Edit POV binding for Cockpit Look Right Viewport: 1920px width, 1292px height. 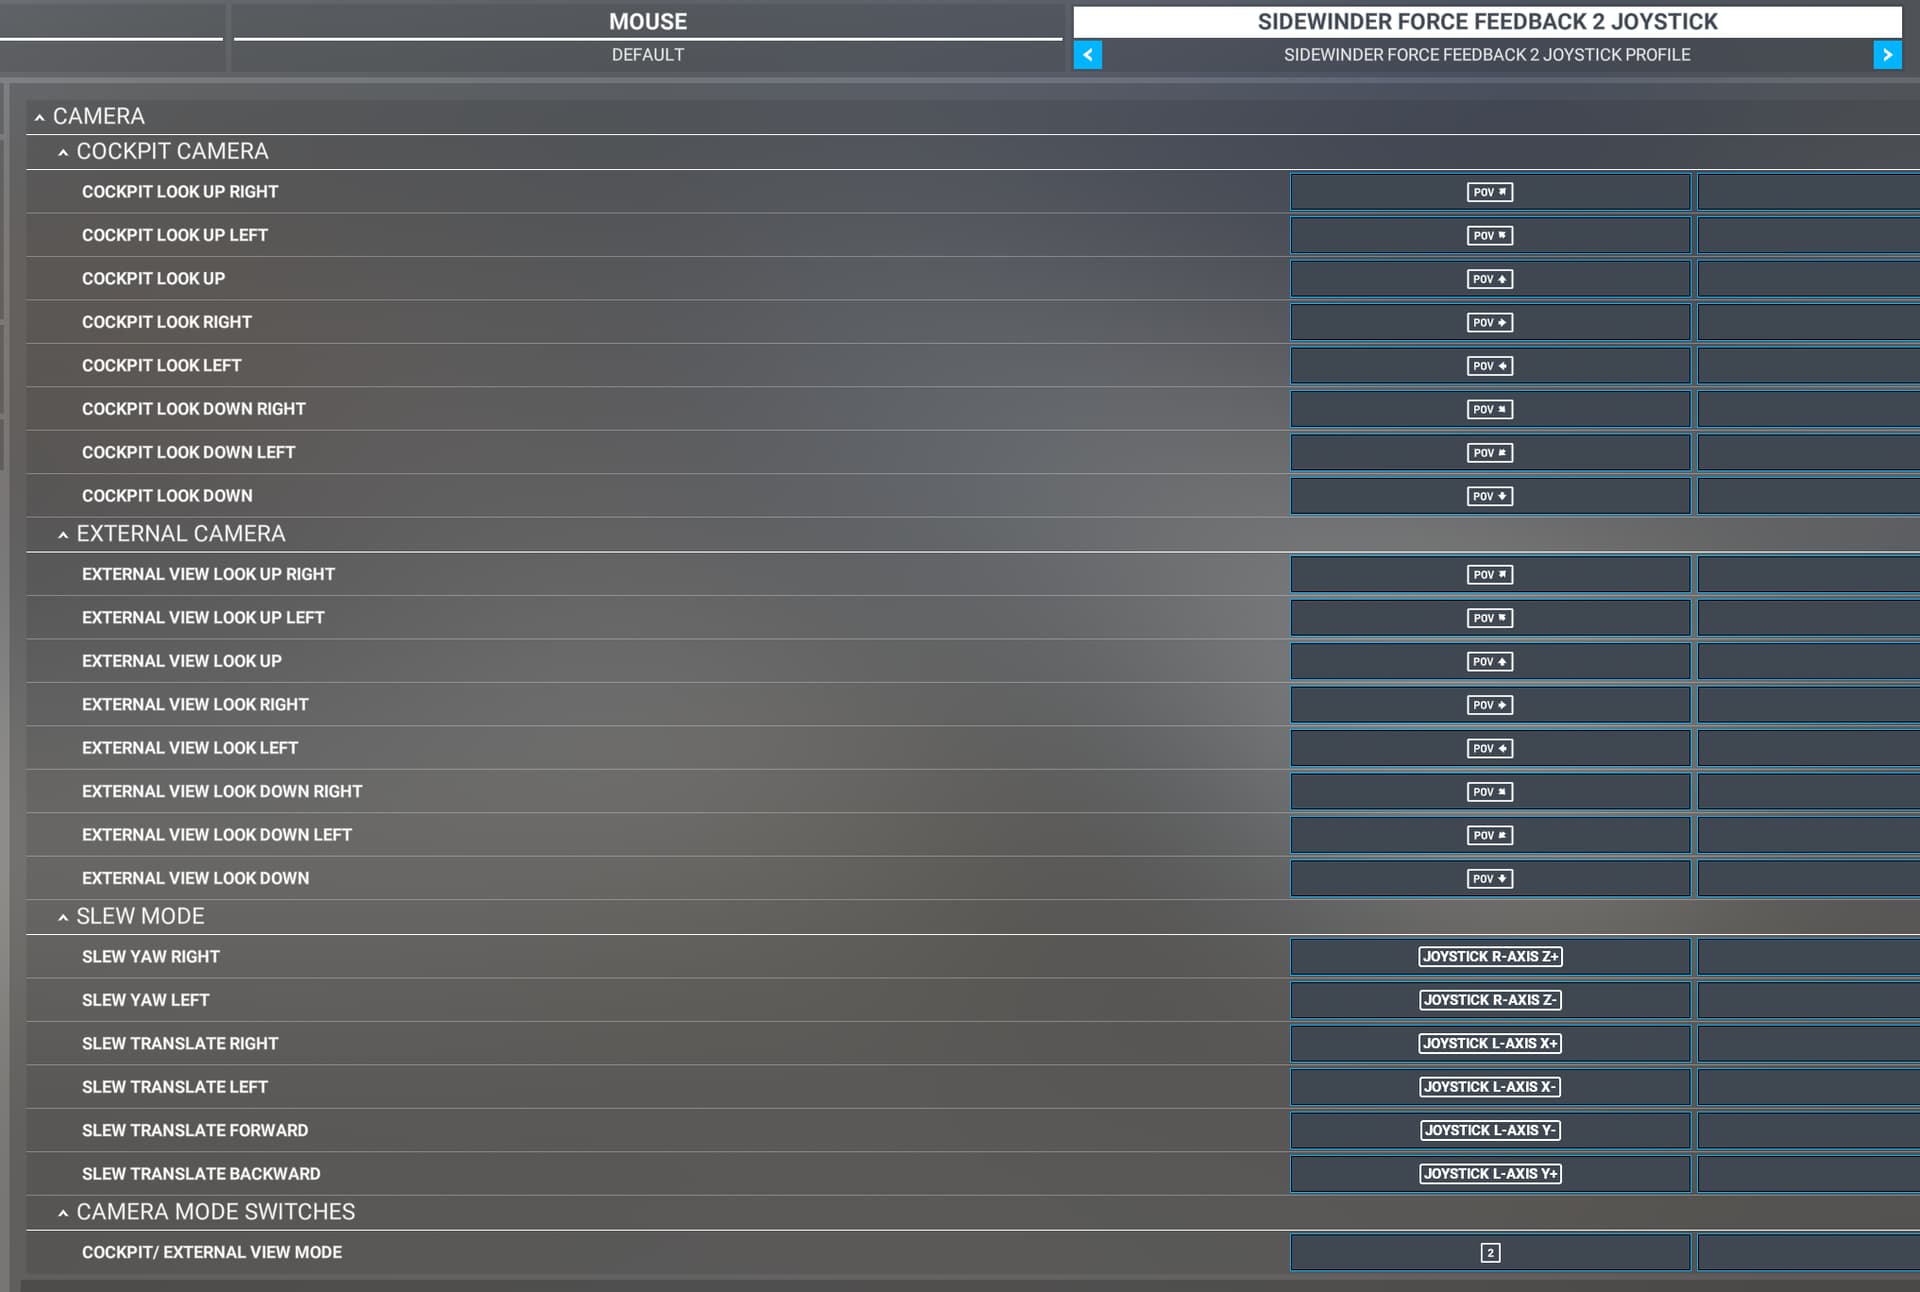1490,322
